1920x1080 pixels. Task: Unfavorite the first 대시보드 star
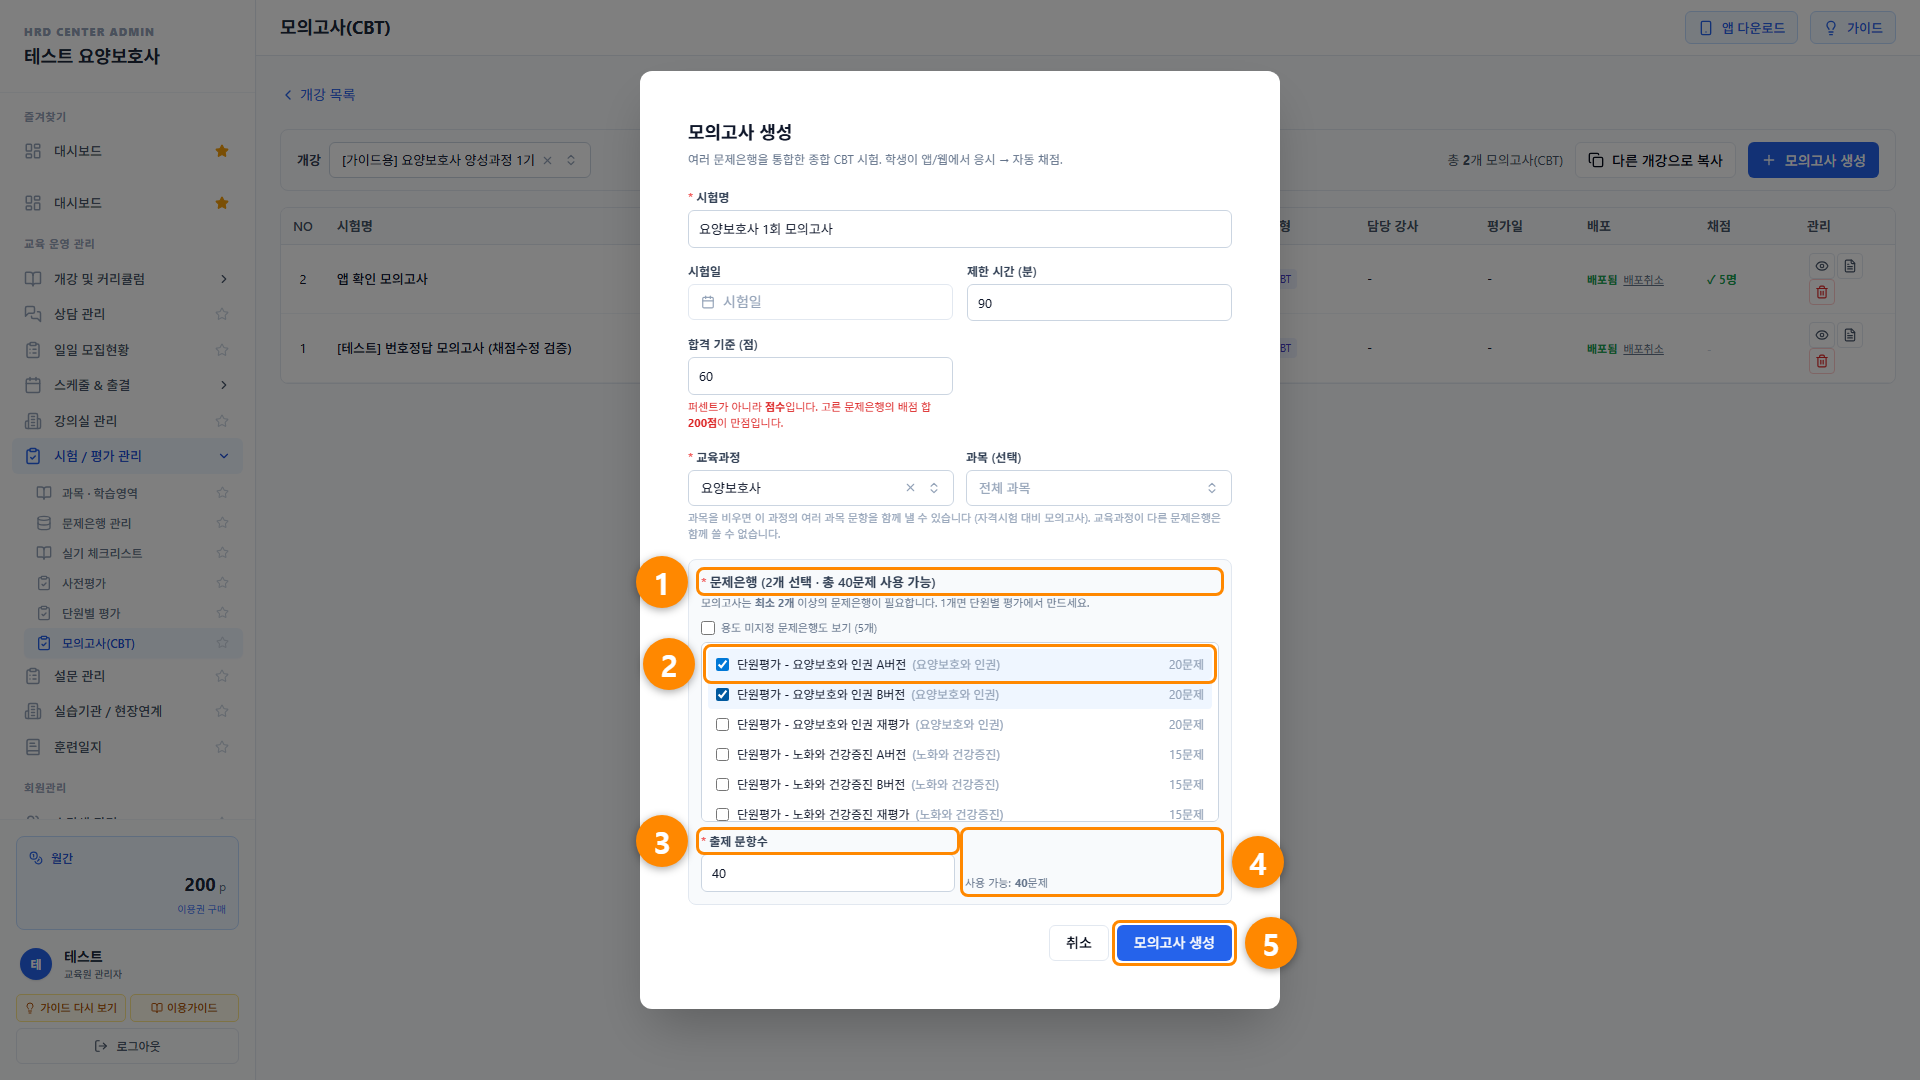click(222, 151)
